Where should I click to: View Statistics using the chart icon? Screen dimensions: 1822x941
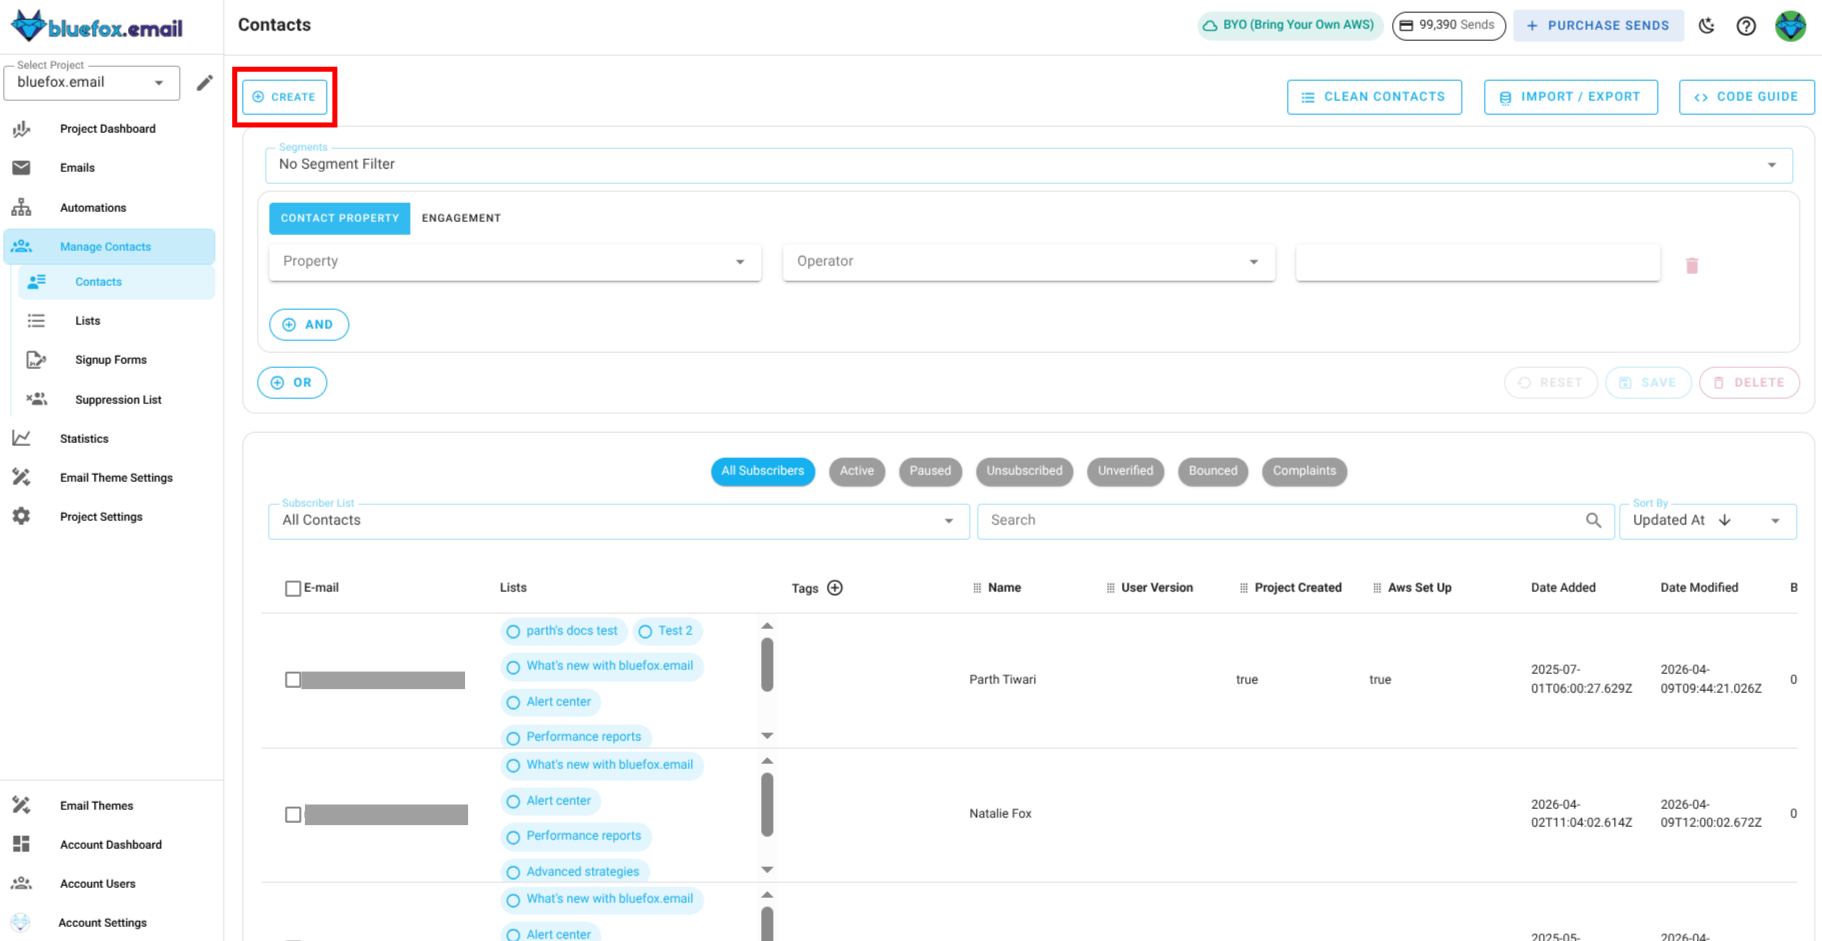coord(21,438)
